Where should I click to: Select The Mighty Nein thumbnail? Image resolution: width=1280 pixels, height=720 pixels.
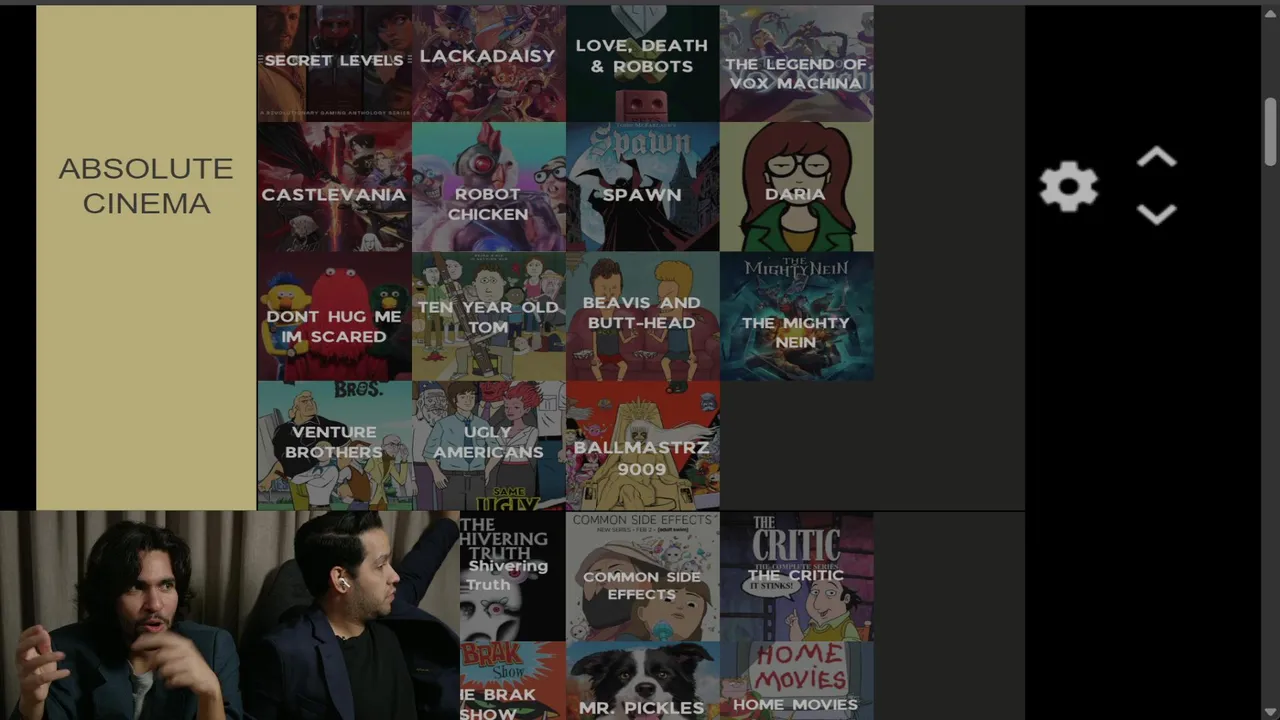tap(796, 316)
